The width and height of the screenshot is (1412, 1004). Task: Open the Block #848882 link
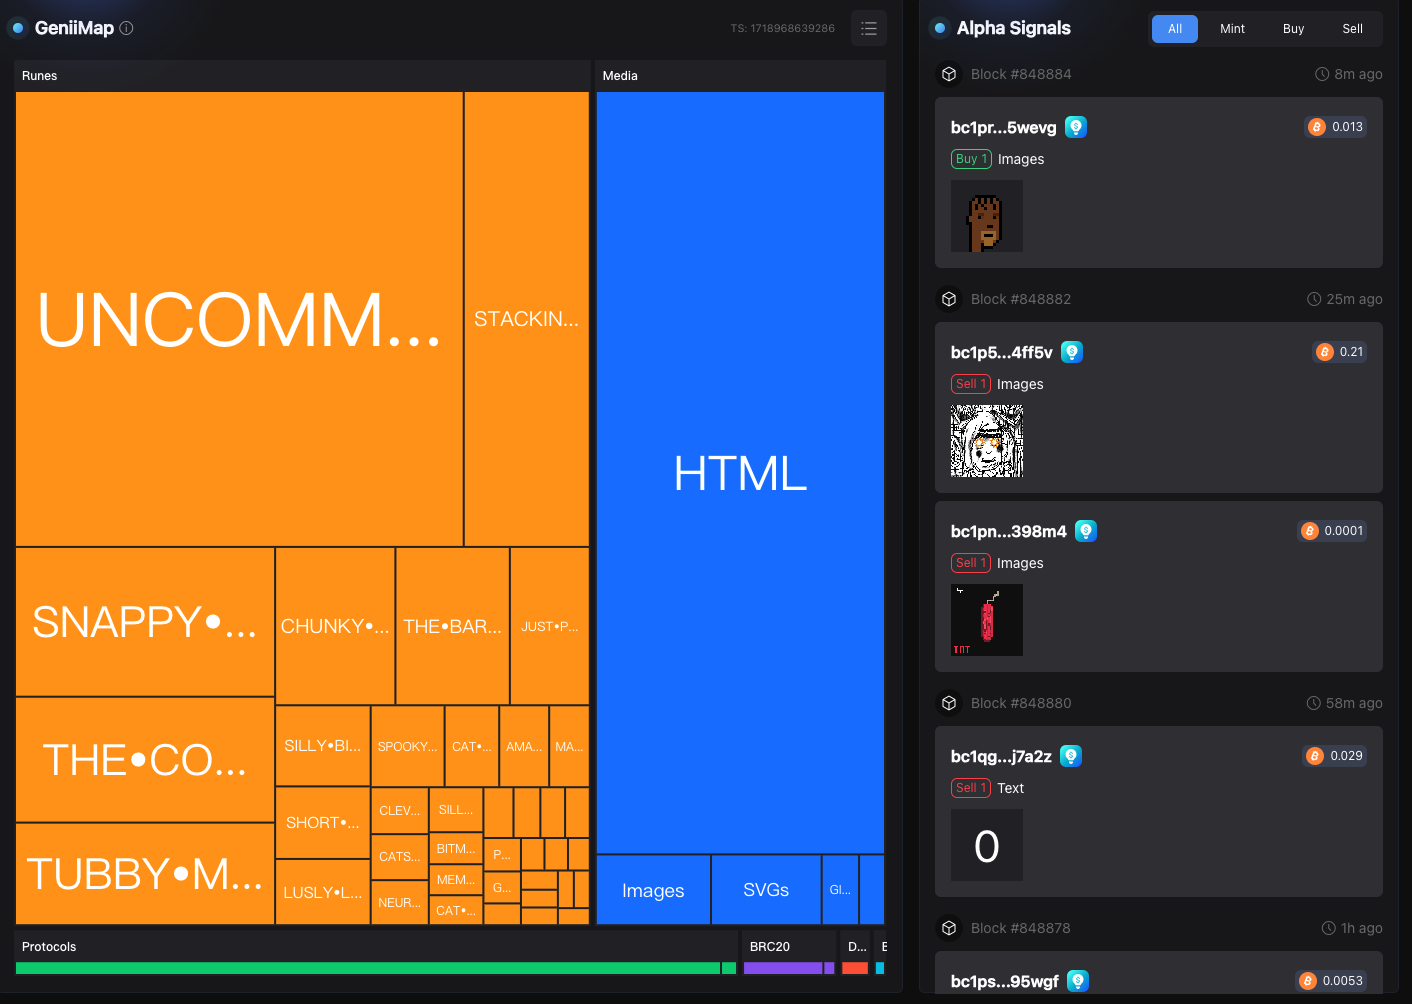click(x=1020, y=299)
